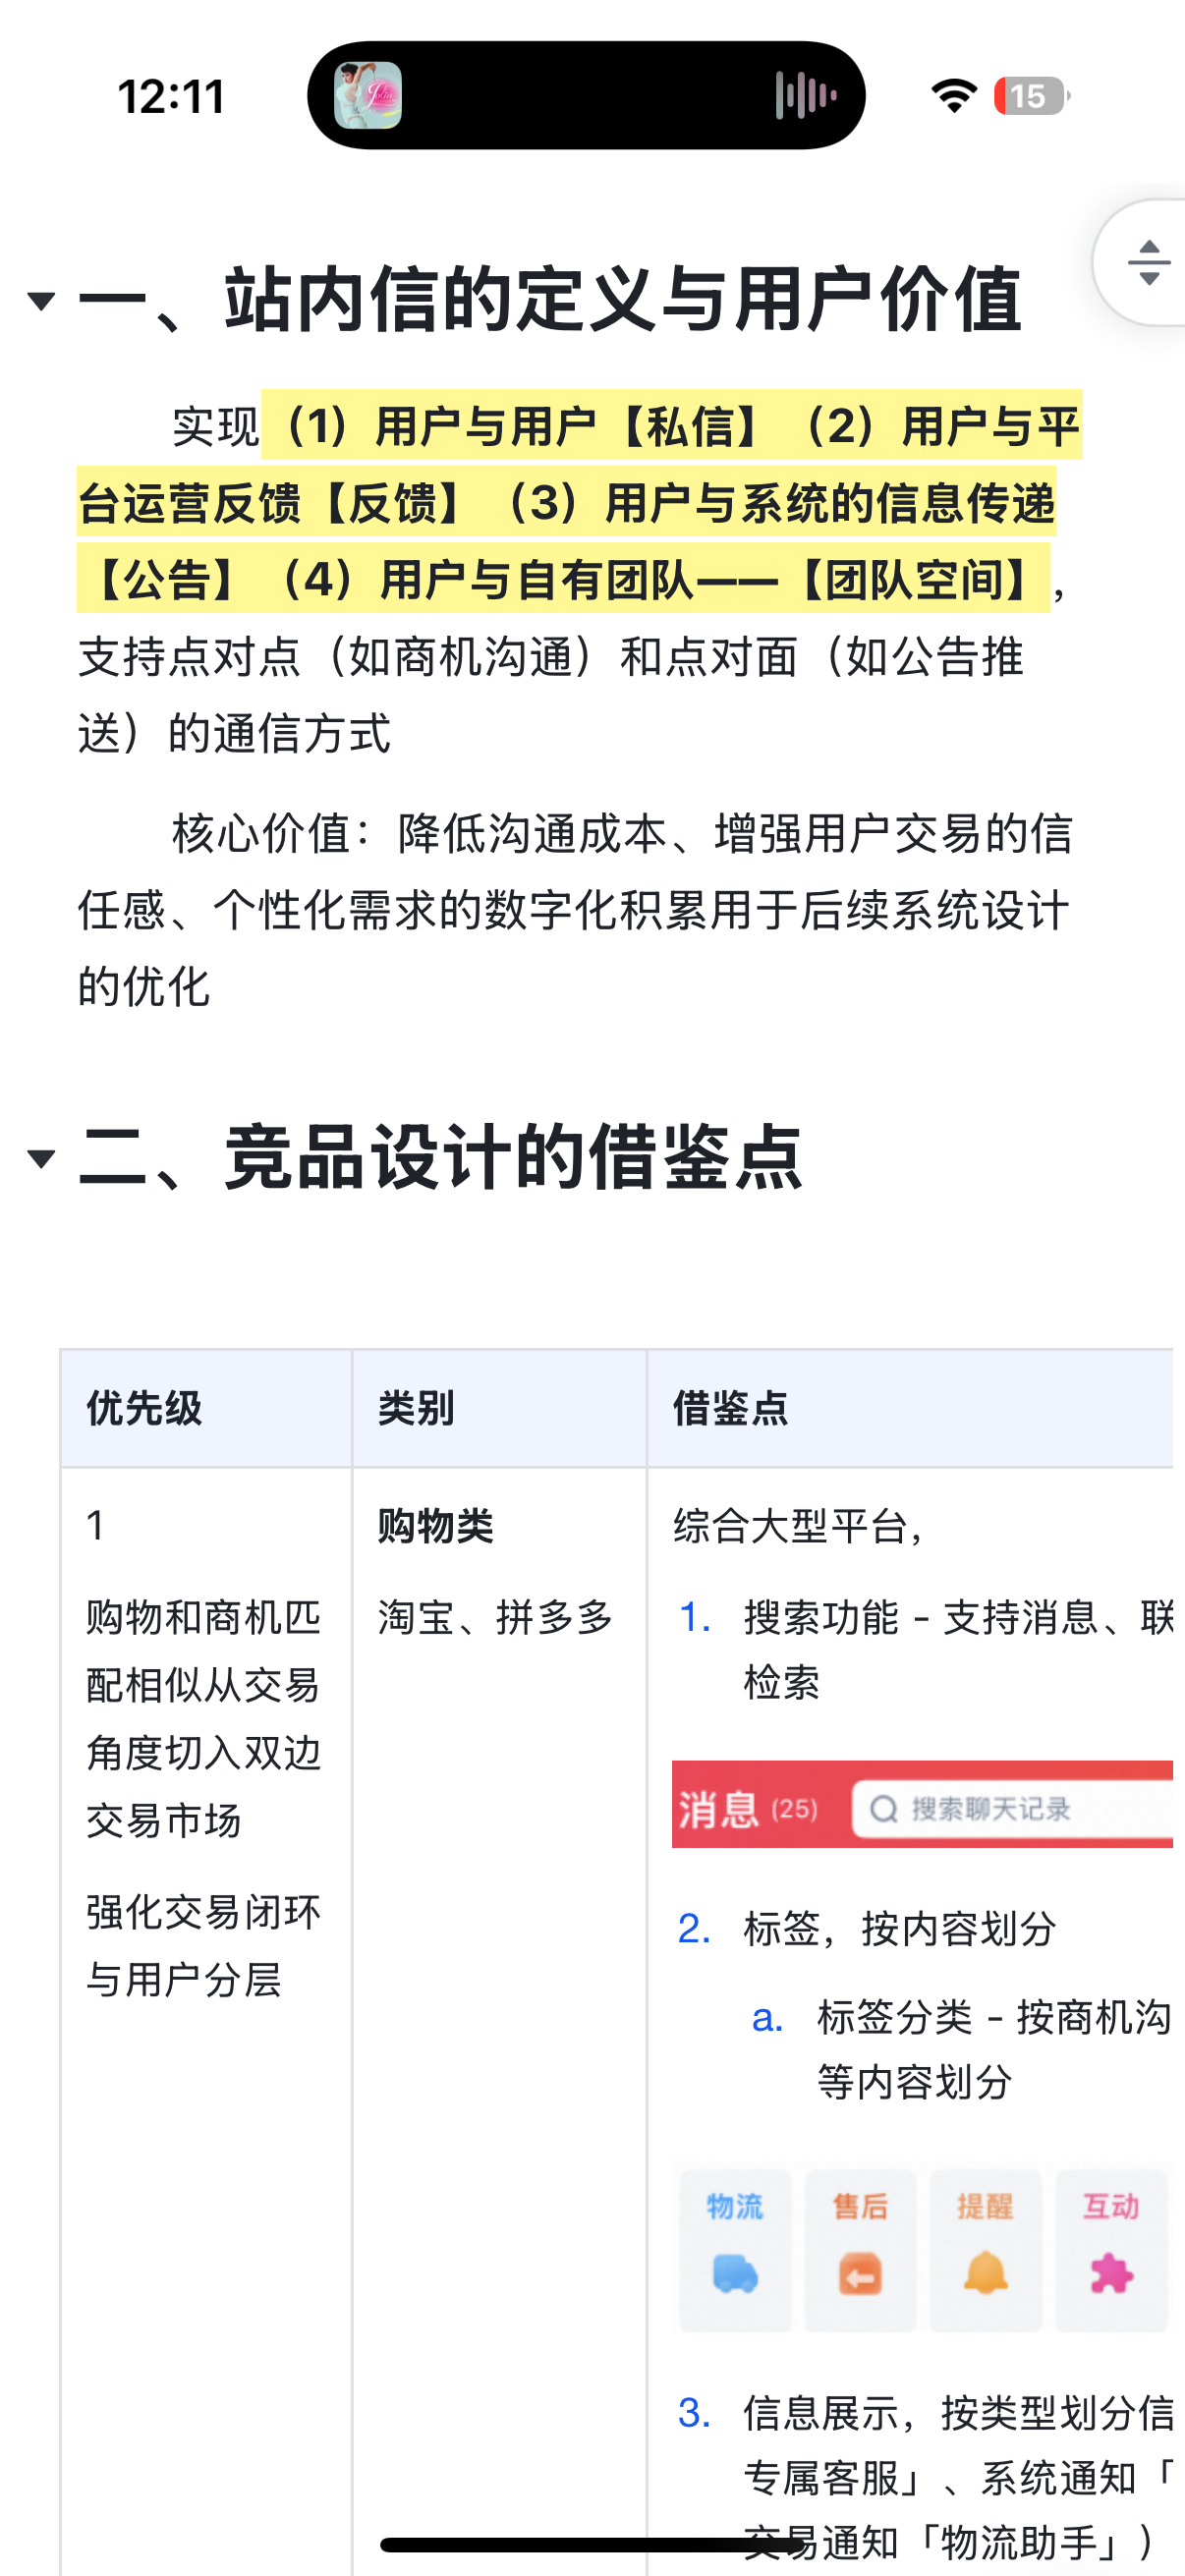Tap the audio waveform indicator
This screenshot has width=1185, height=2576.
(805, 96)
